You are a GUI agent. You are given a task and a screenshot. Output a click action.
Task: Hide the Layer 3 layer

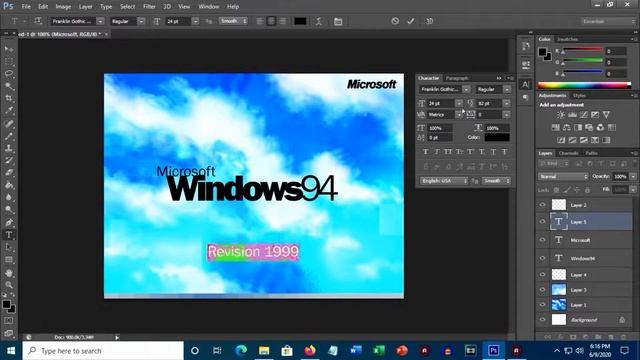coord(542,290)
